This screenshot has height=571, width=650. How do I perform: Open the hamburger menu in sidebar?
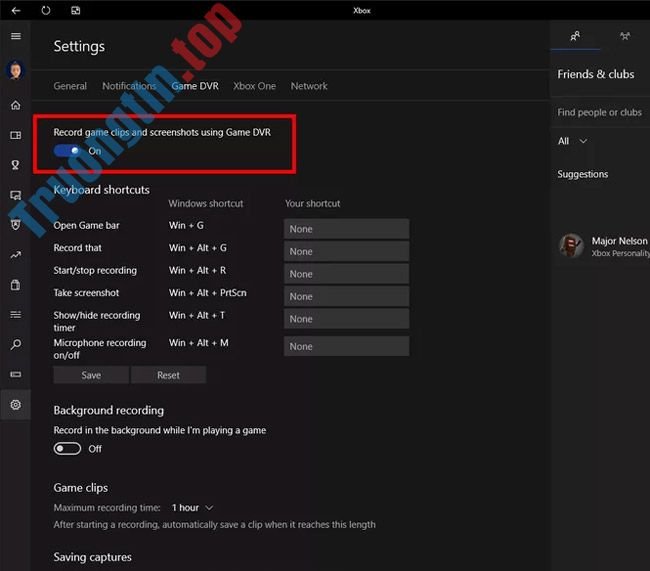[x=16, y=36]
